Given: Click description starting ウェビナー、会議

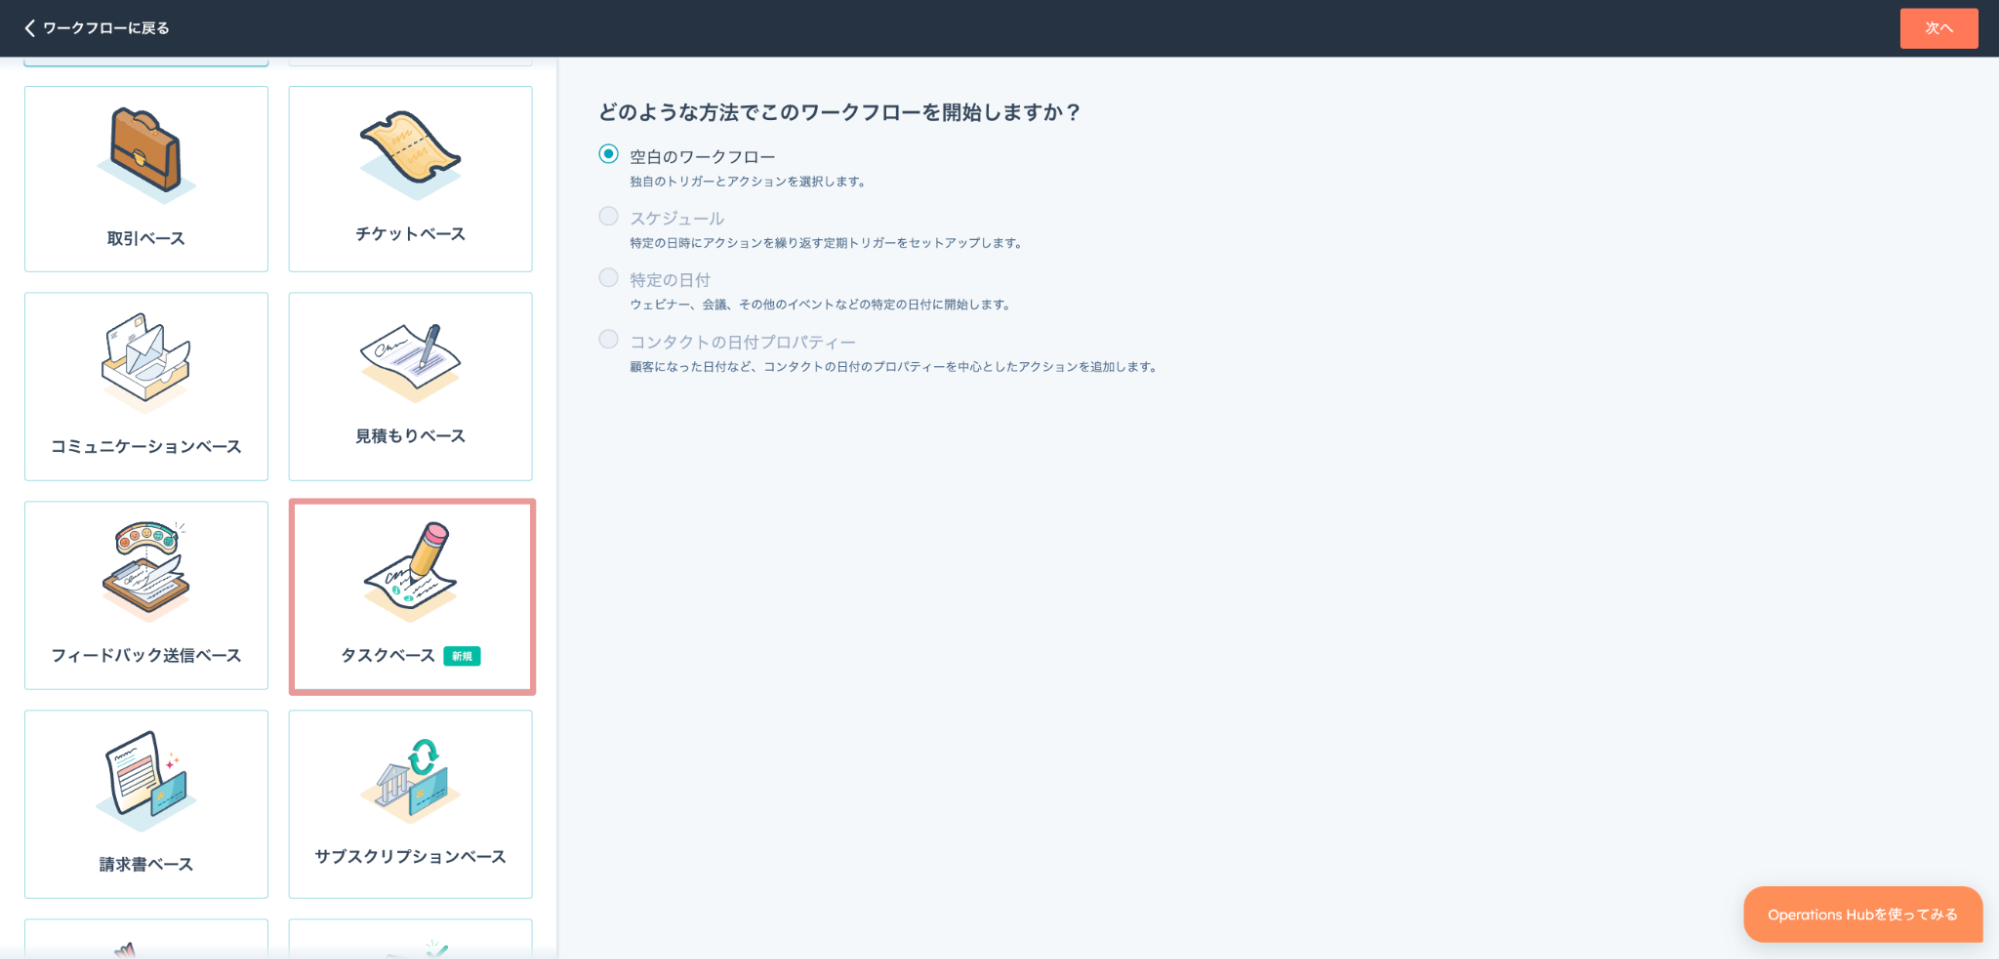Looking at the screenshot, I should tap(819, 305).
